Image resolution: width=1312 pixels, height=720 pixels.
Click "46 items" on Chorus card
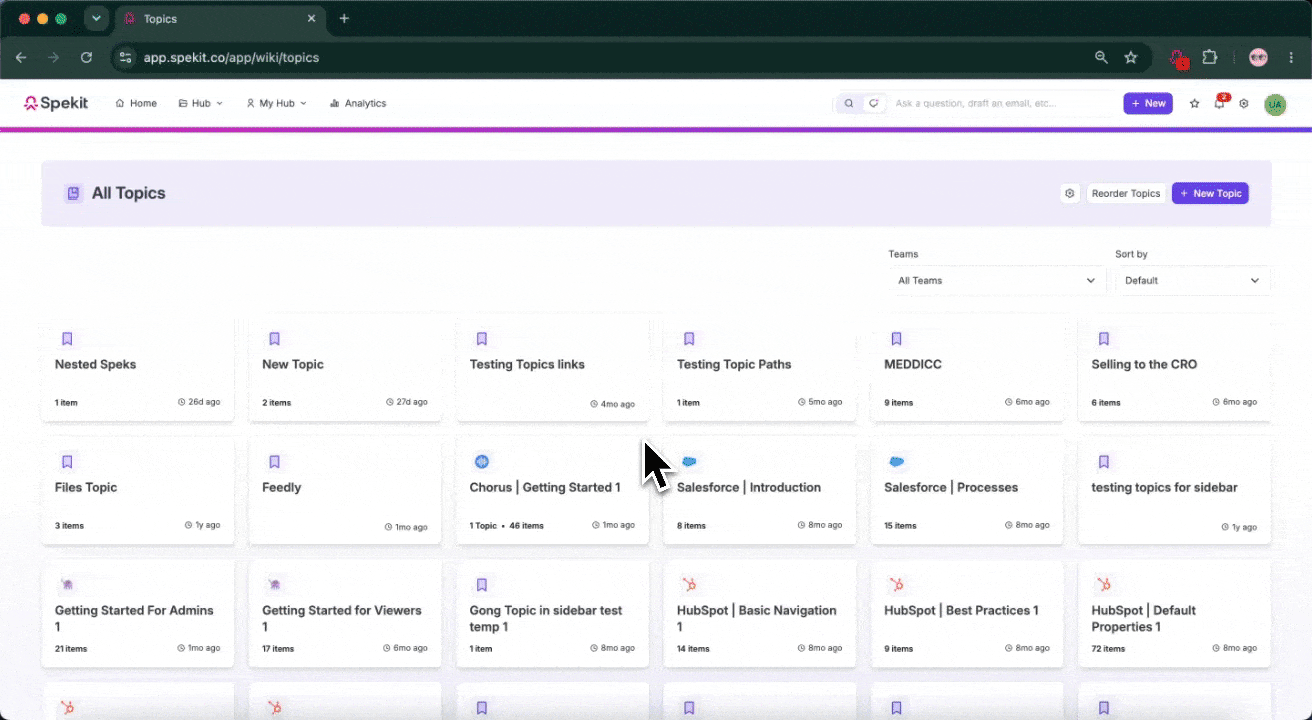[526, 525]
